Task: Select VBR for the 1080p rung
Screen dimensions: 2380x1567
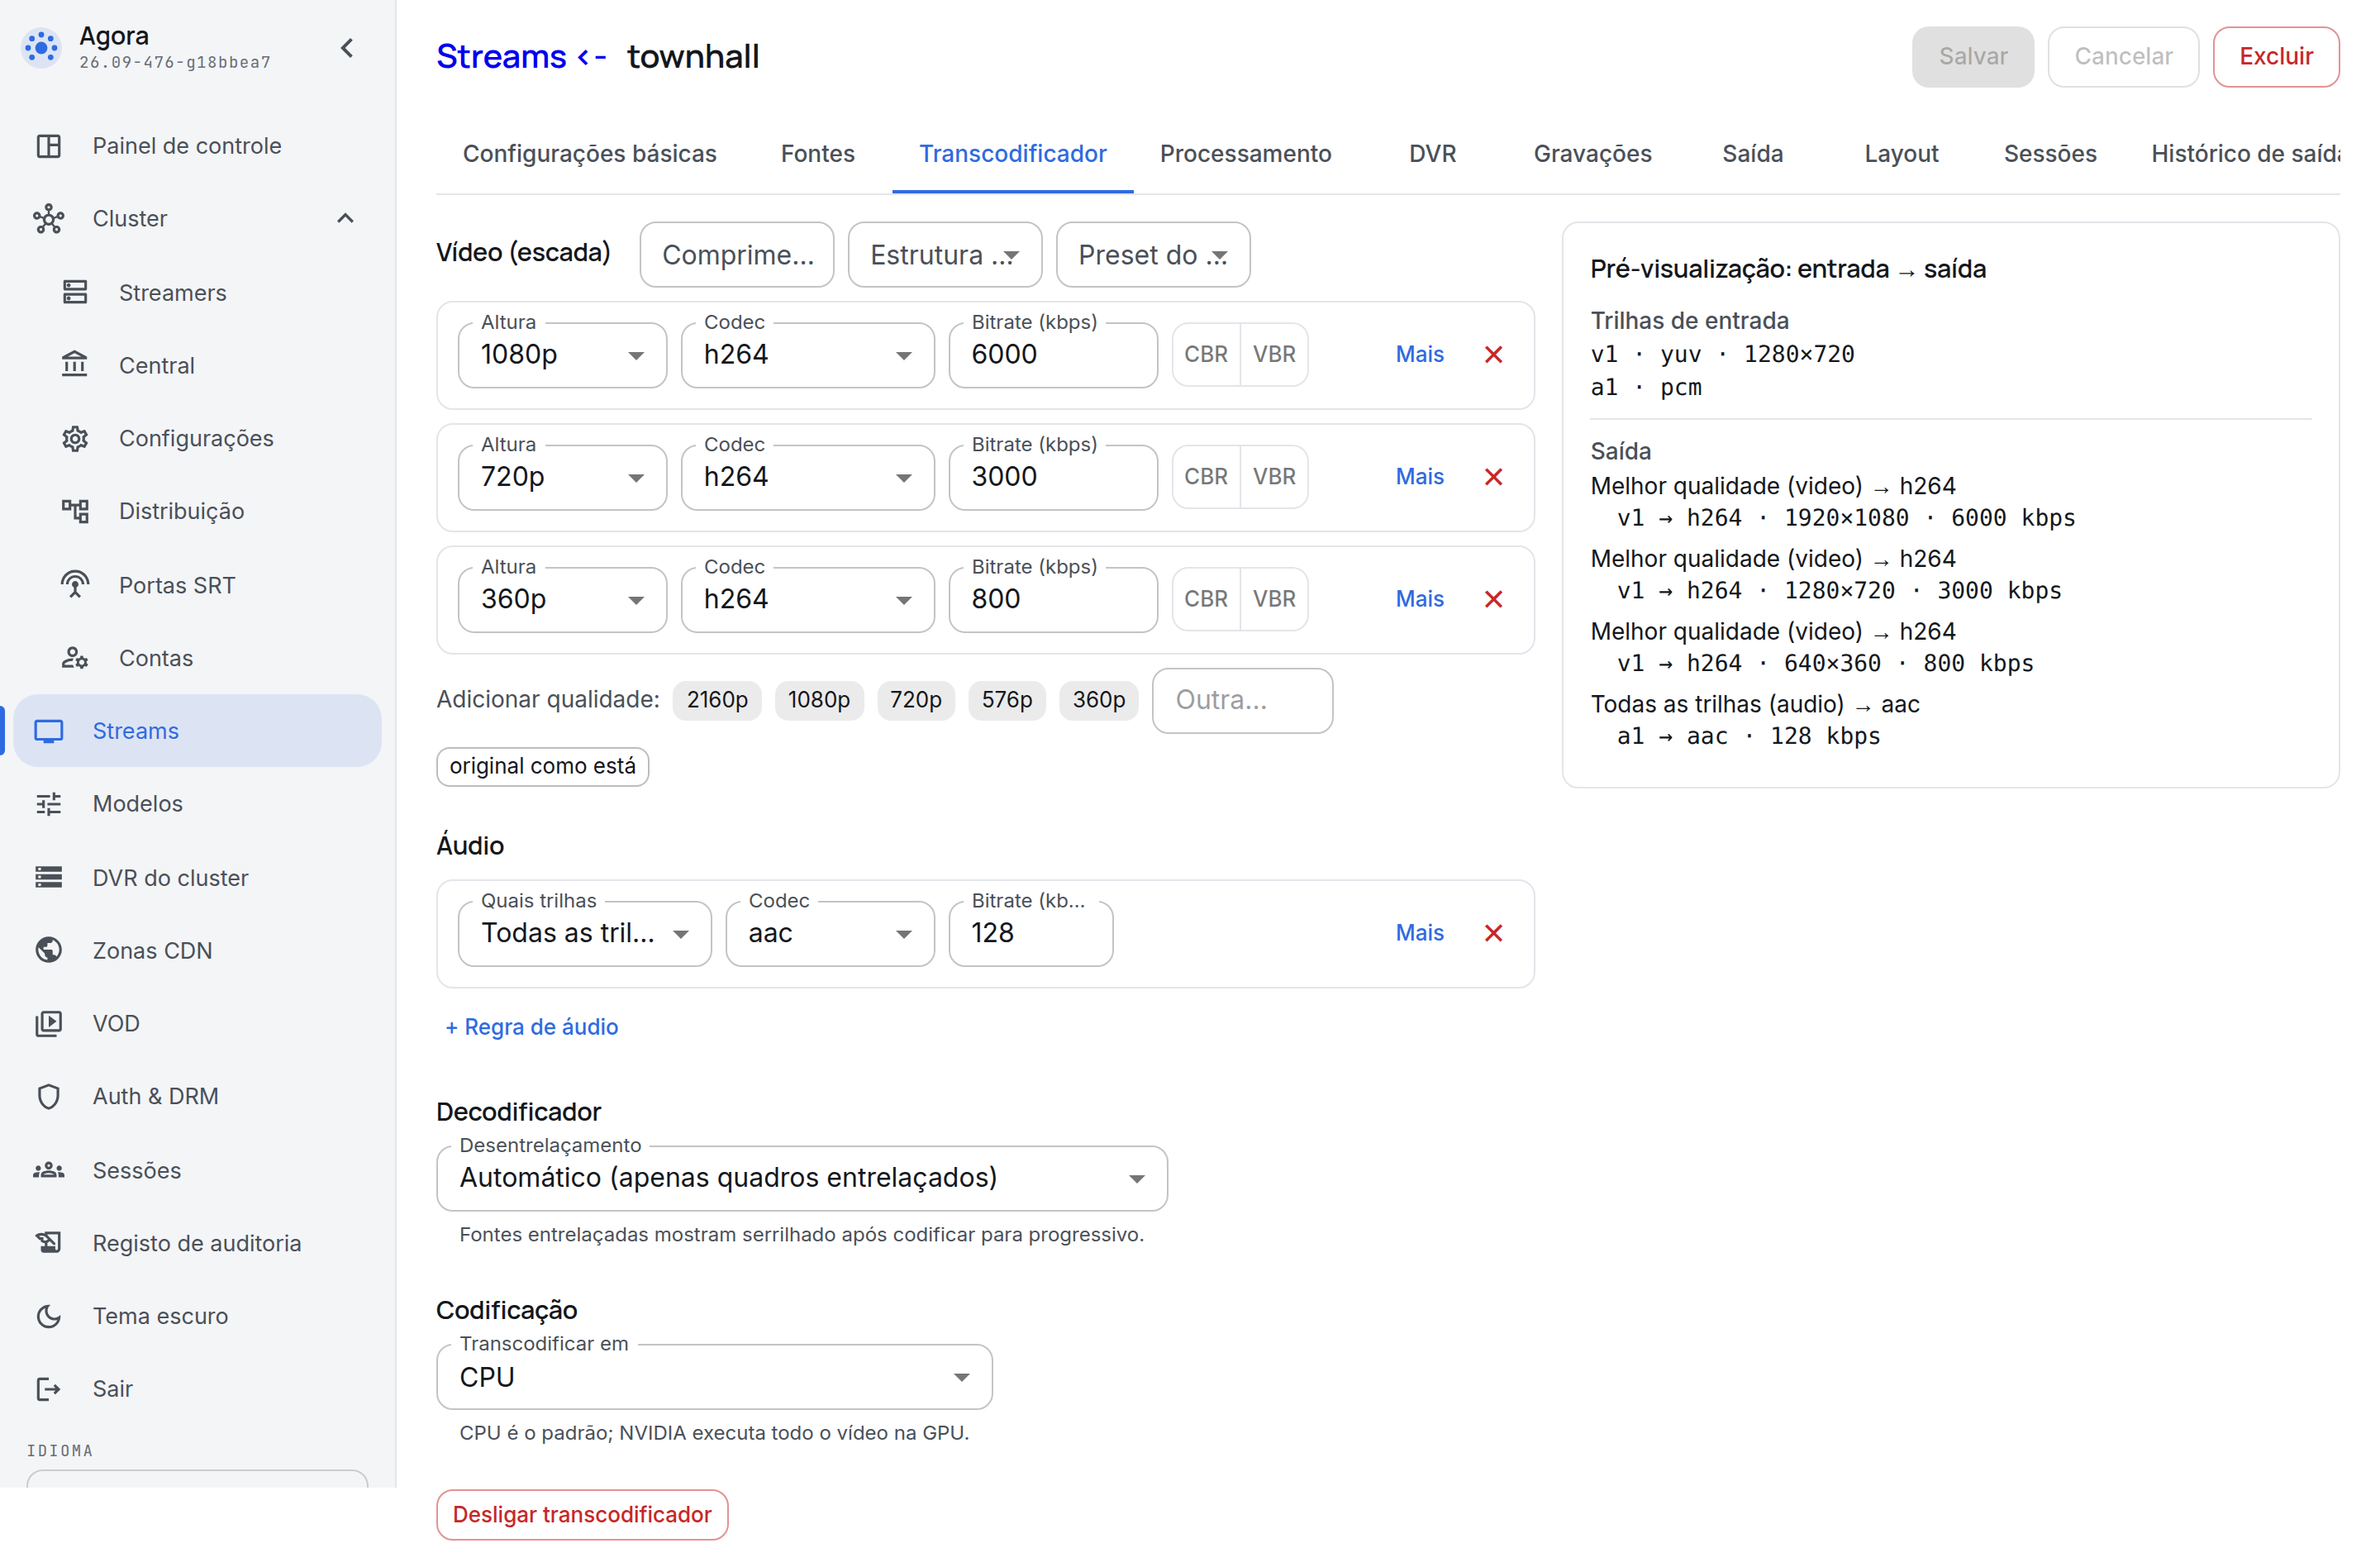Action: click(x=1274, y=355)
